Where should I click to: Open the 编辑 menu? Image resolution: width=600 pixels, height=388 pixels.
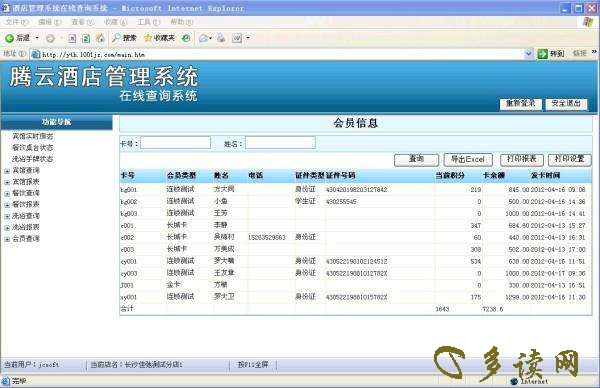click(x=50, y=22)
